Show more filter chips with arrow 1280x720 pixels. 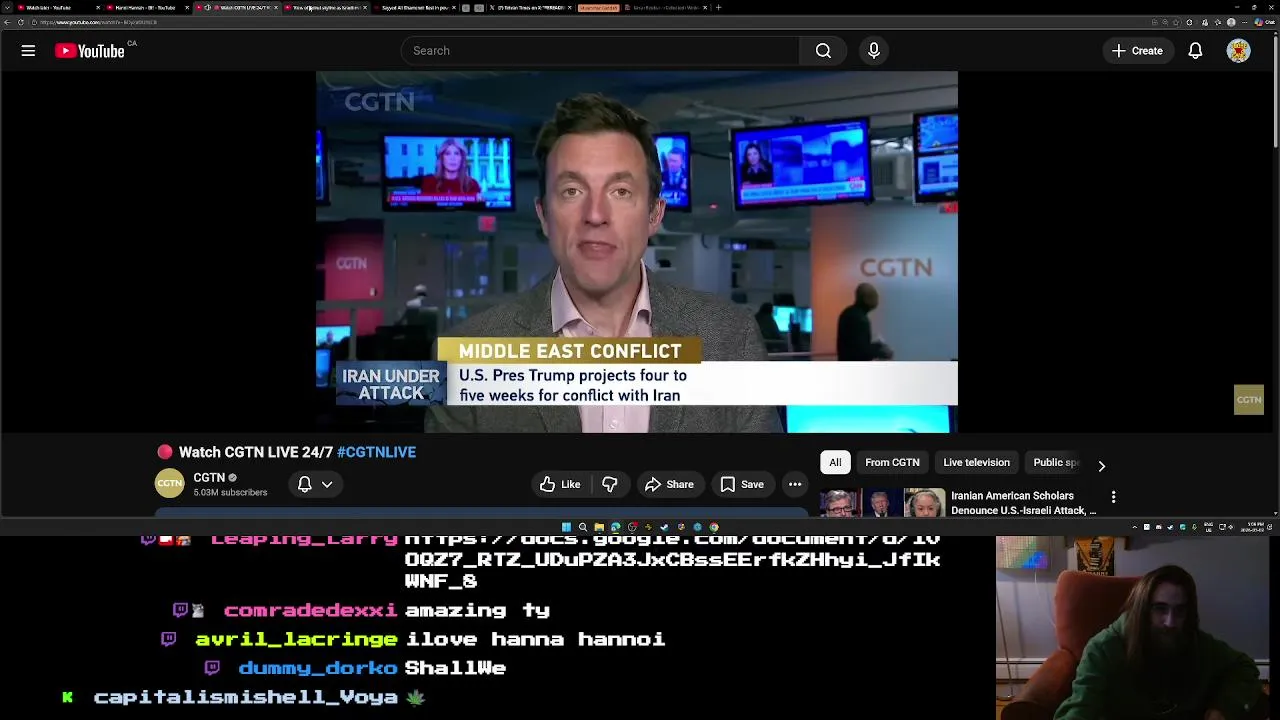click(1101, 466)
